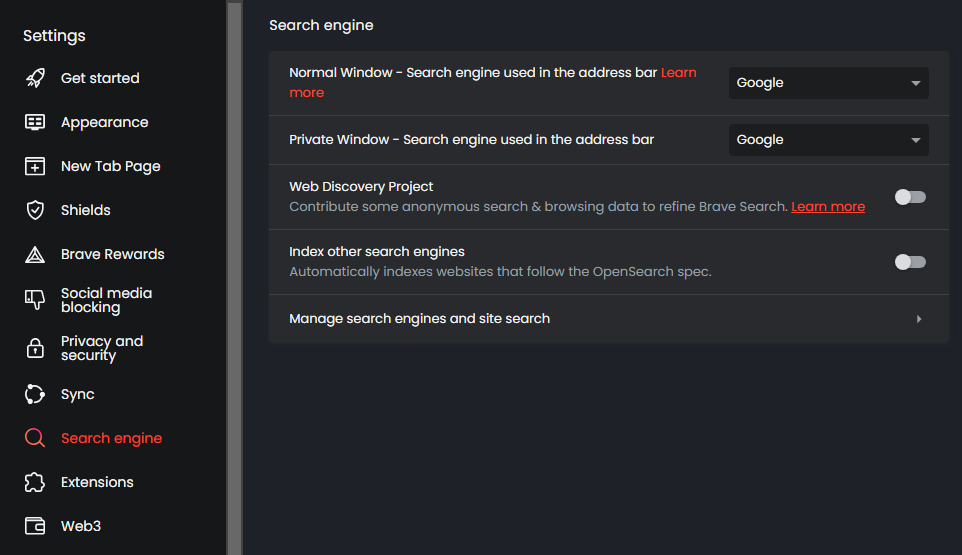Open Private Window search engine dropdown

click(828, 140)
